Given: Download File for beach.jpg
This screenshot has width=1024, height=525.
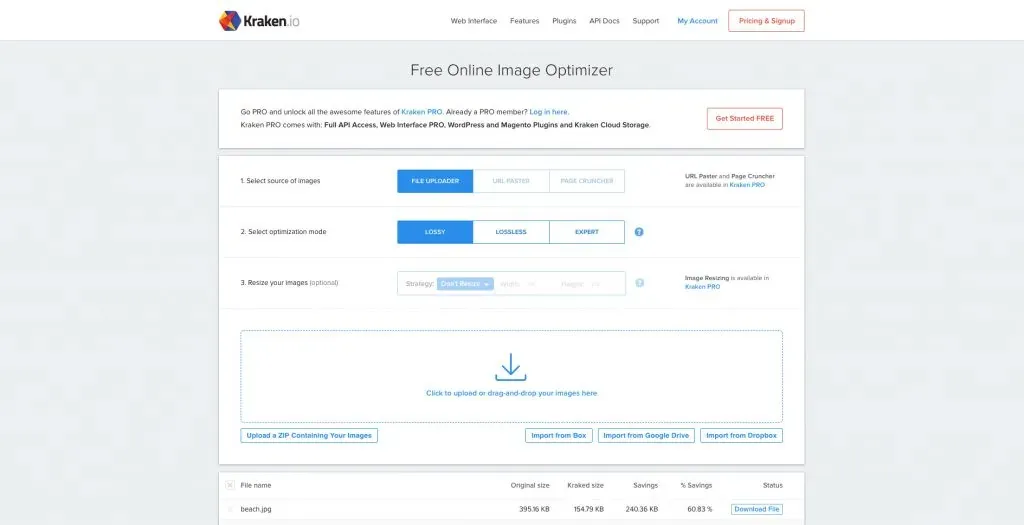Looking at the screenshot, I should point(757,509).
